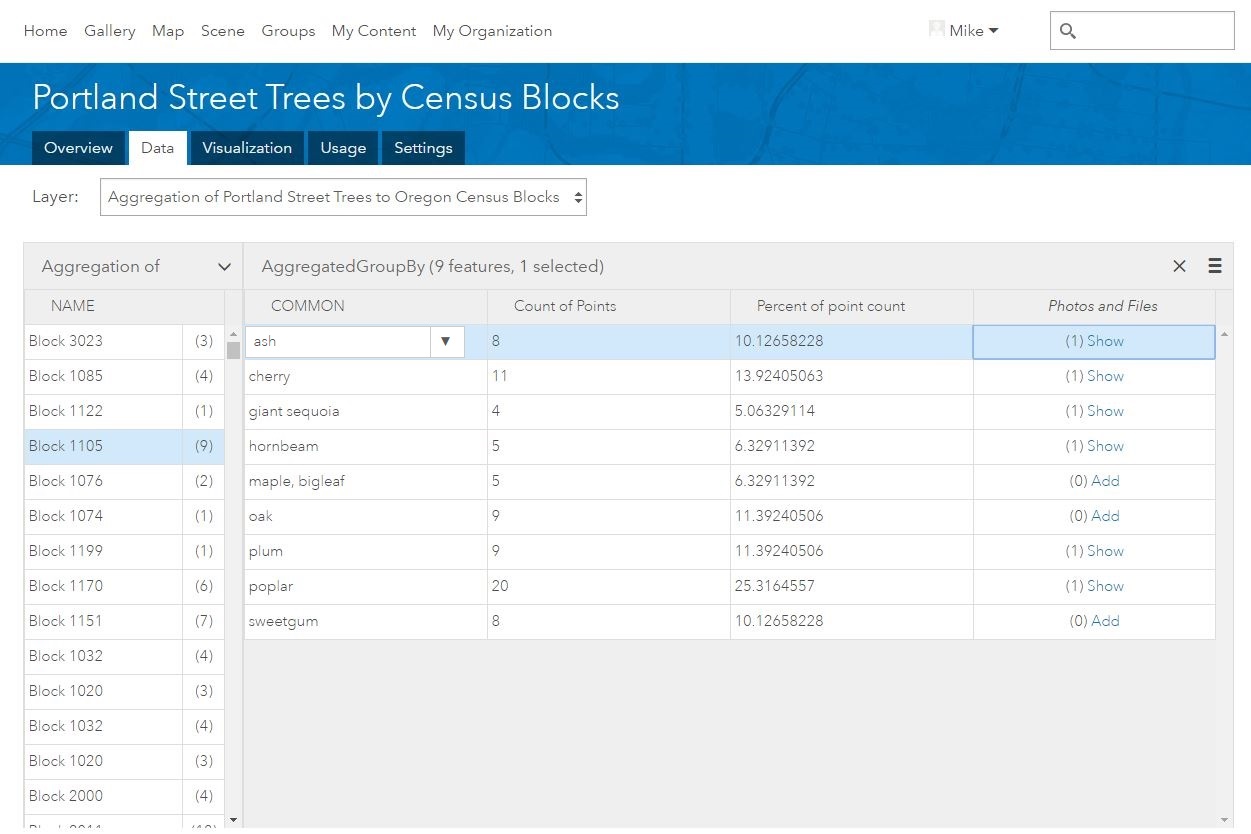
Task: Open the Layer selection dropdown
Action: tap(343, 197)
